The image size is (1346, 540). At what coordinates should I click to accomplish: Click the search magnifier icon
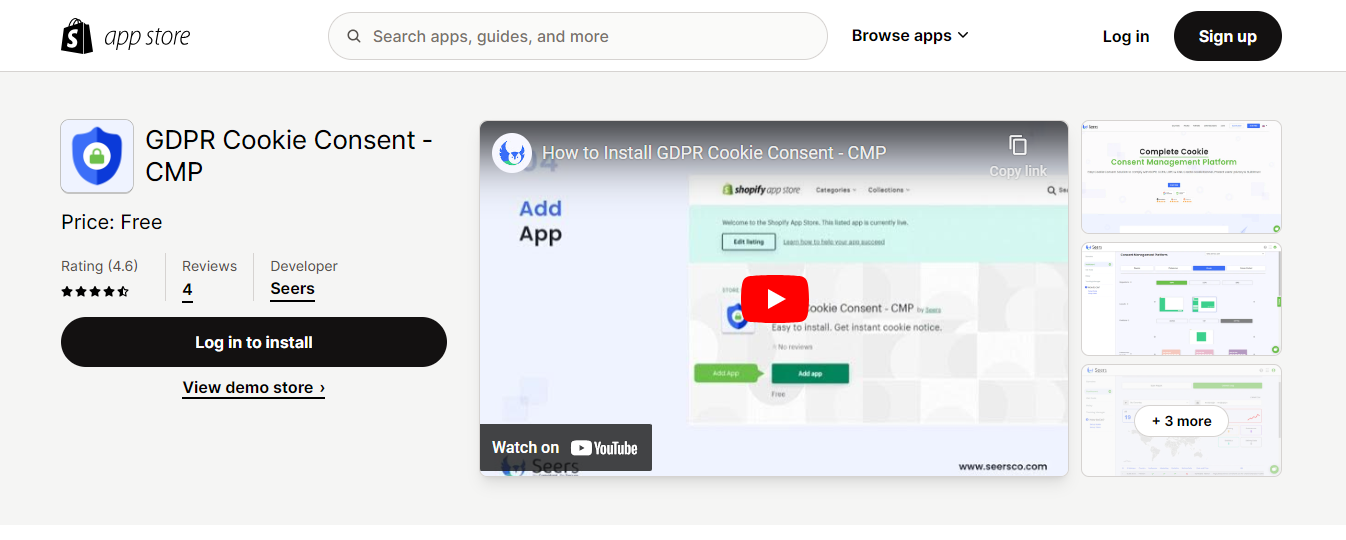click(354, 36)
